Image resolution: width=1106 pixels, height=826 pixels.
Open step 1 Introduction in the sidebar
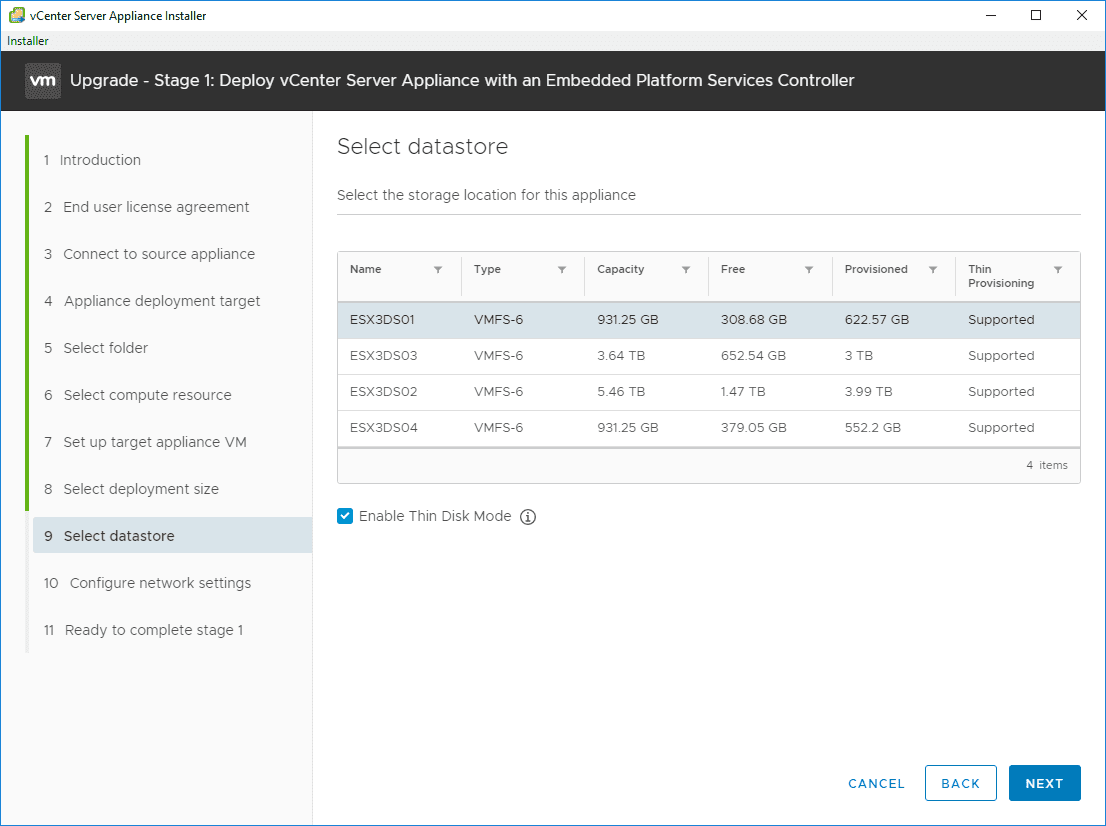point(99,160)
